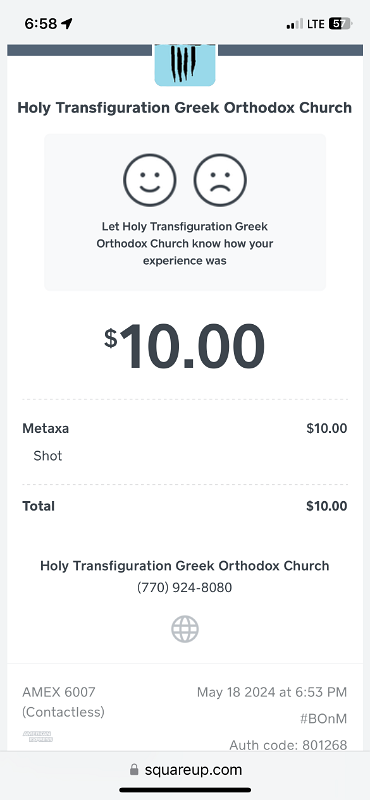Tap the battery indicator in status bar
Image resolution: width=370 pixels, height=800 pixels.
(x=340, y=23)
